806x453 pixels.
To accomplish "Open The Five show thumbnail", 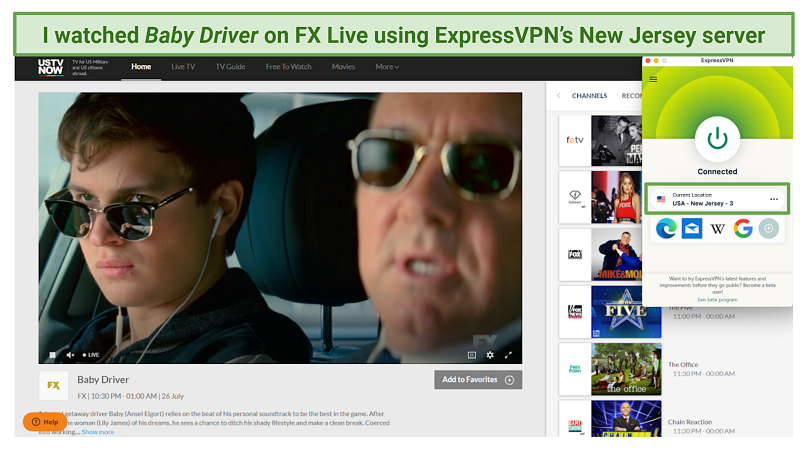I will [626, 312].
